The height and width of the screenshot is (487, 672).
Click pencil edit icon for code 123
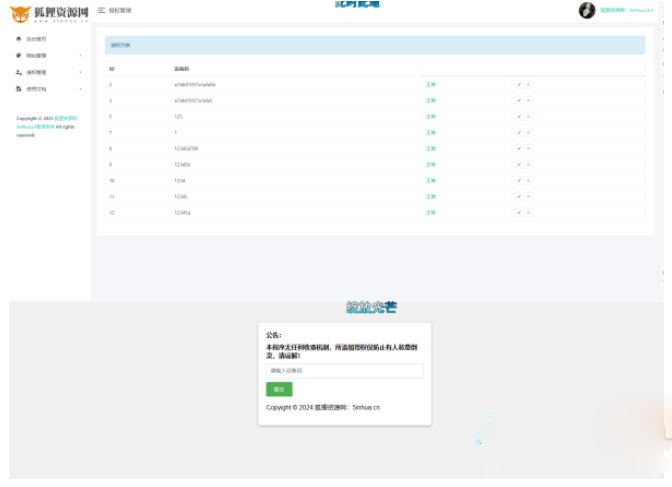(519, 117)
